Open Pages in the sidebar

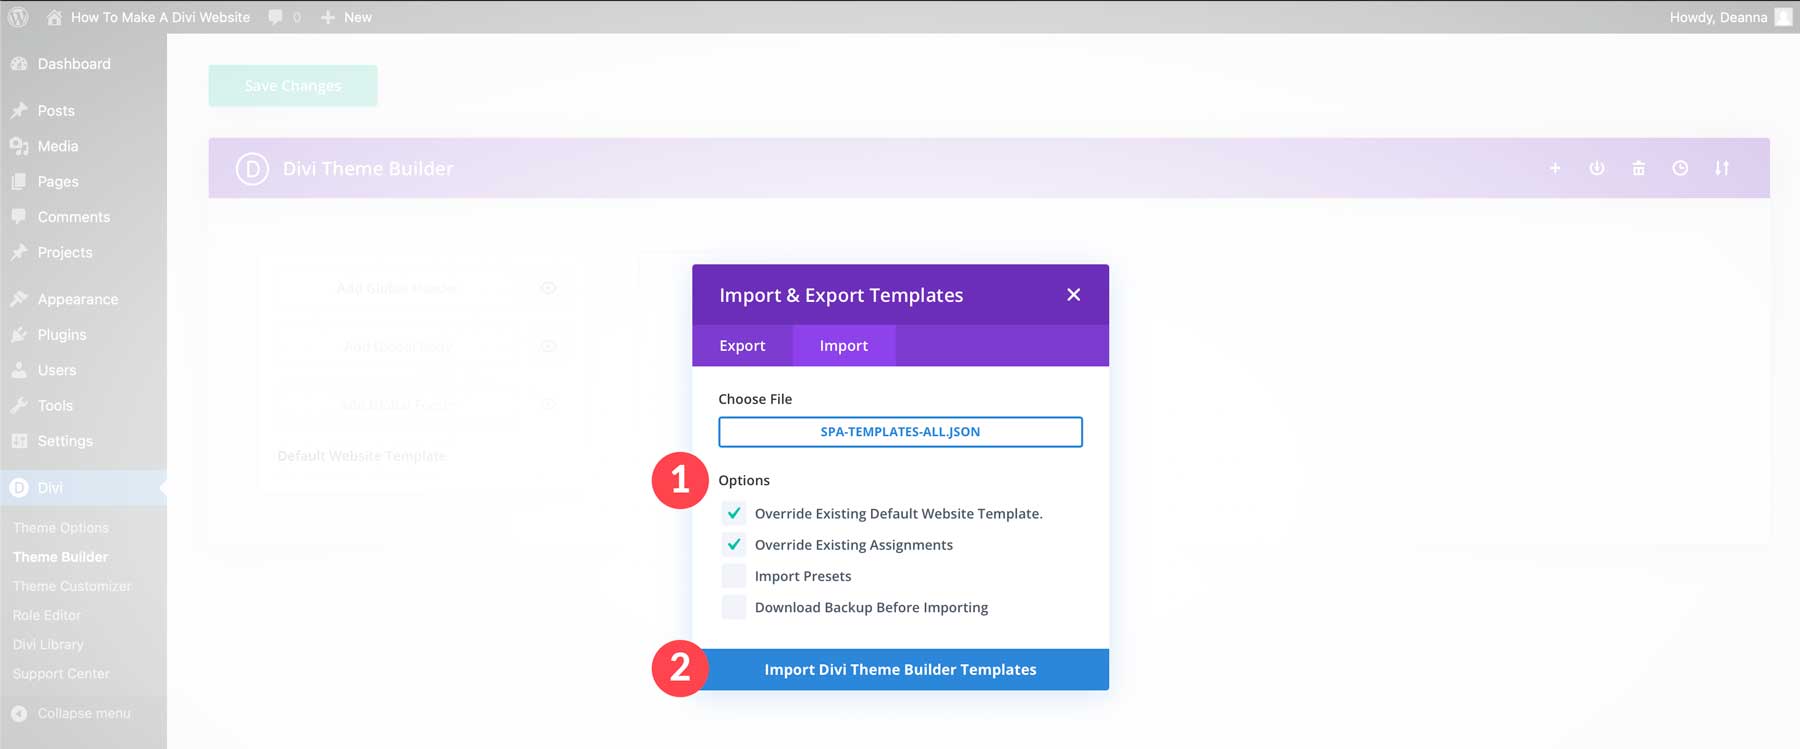click(58, 182)
